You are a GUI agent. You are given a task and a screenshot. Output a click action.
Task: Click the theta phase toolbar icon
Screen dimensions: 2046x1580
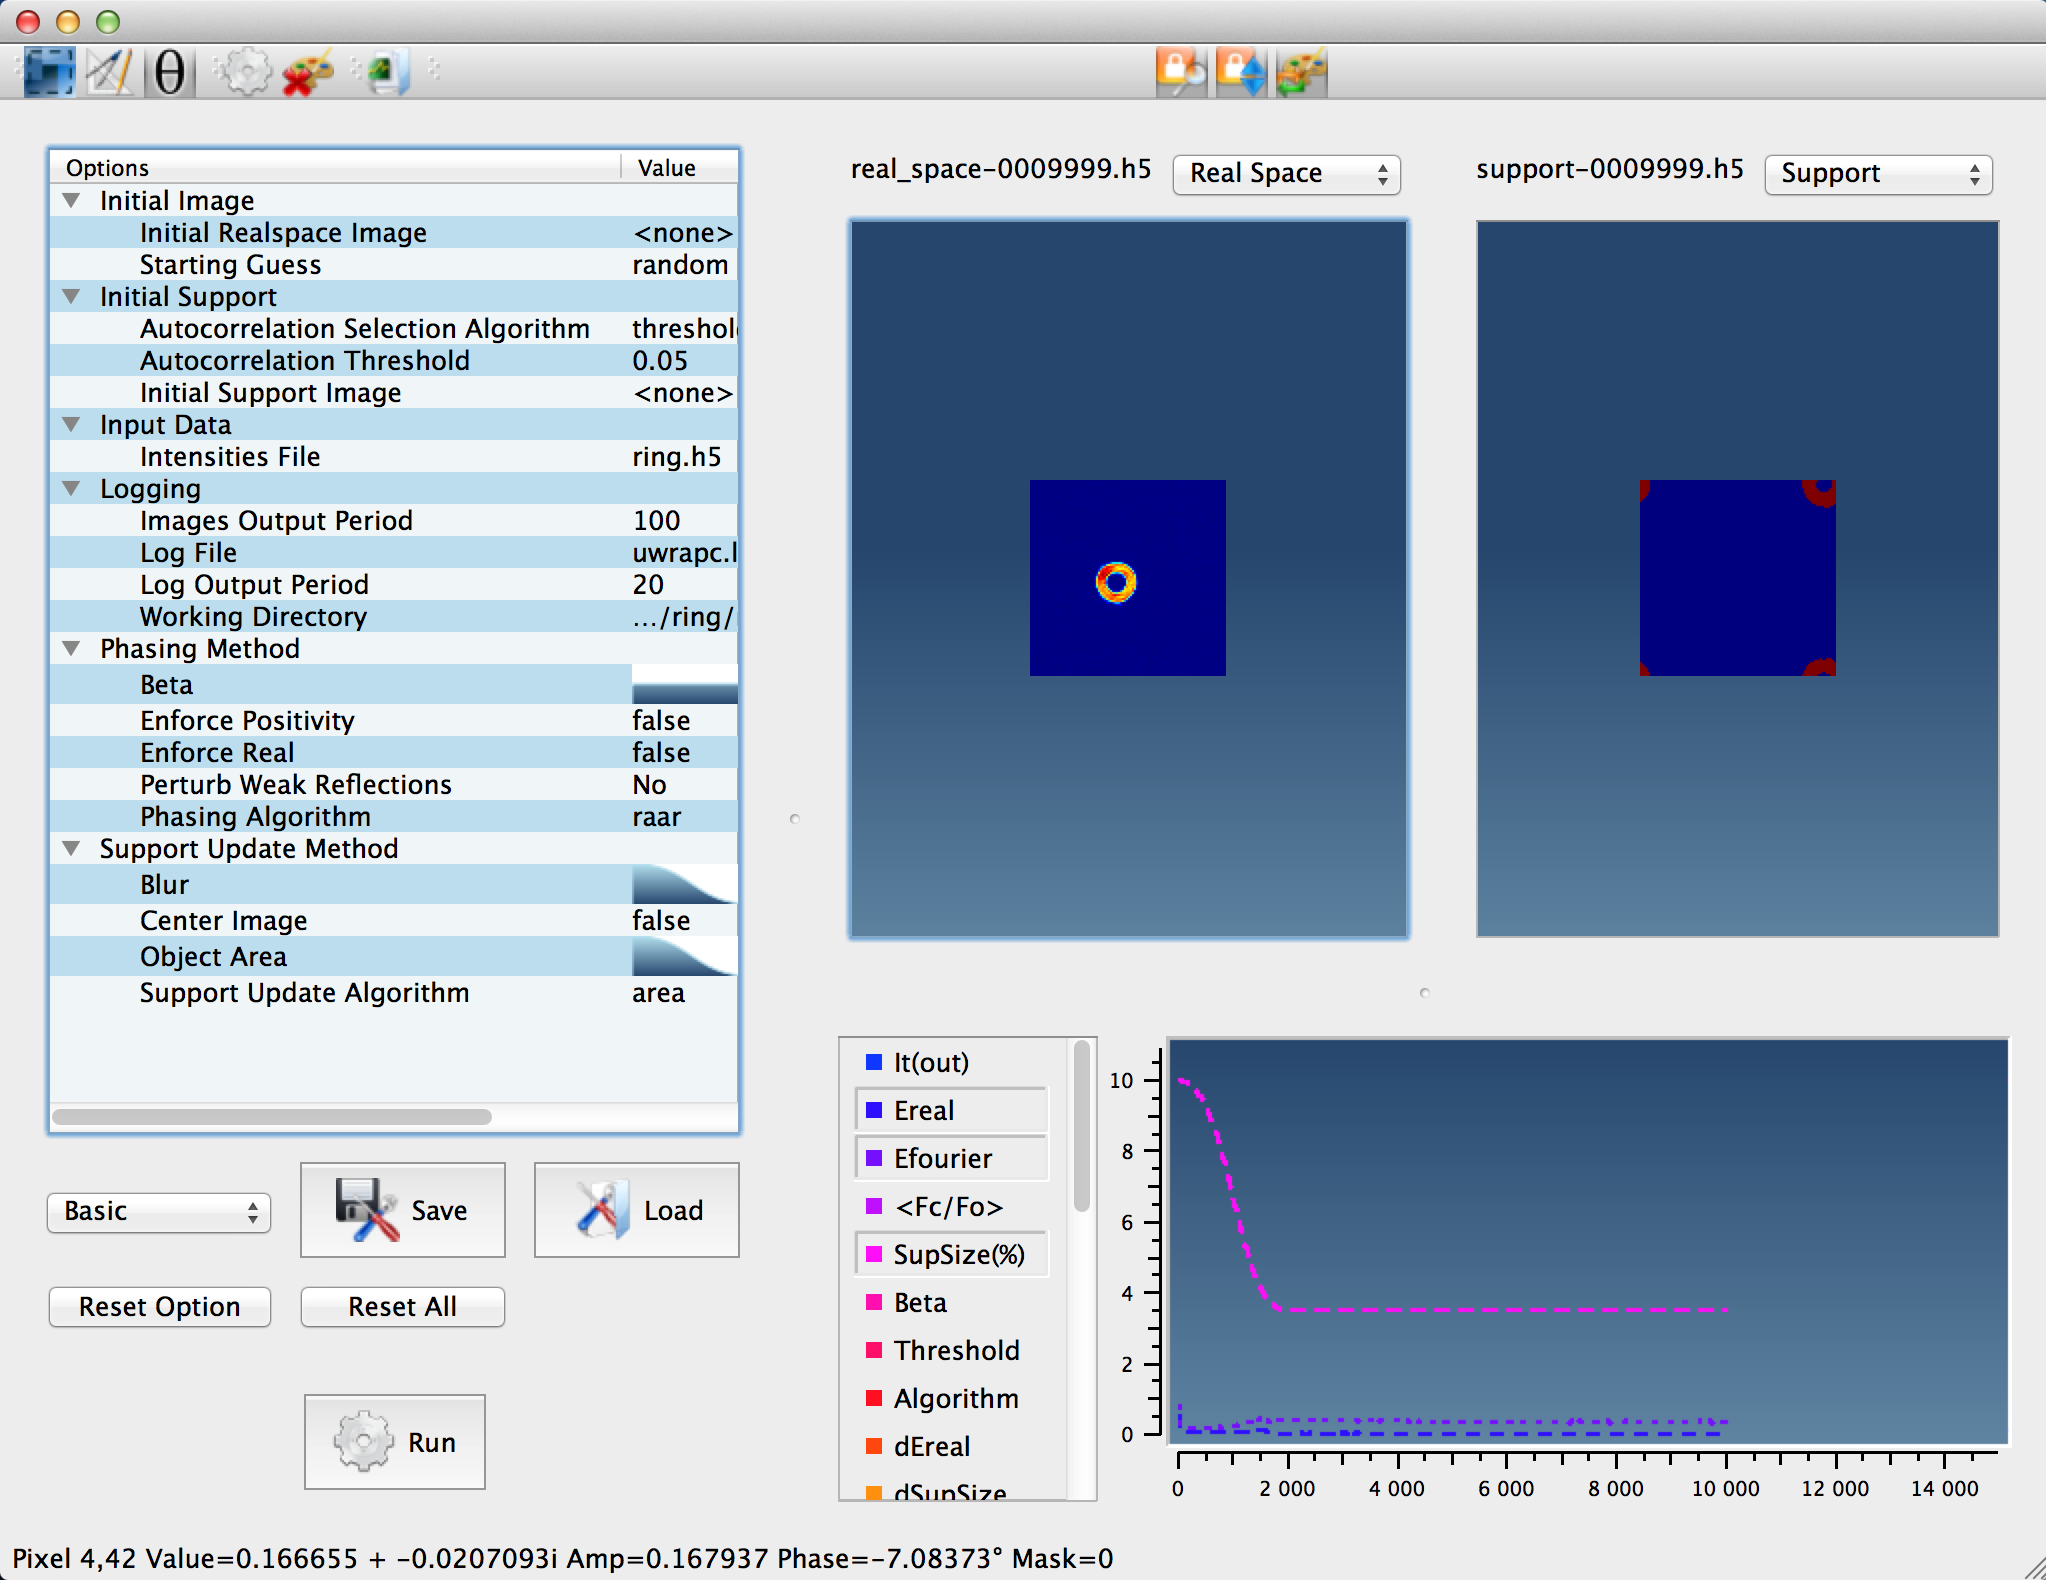pos(170,72)
